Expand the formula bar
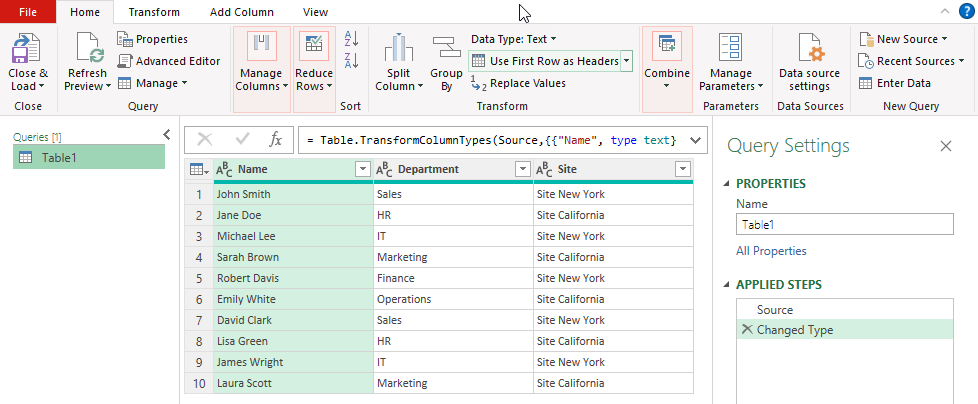This screenshot has width=978, height=404. [x=696, y=140]
